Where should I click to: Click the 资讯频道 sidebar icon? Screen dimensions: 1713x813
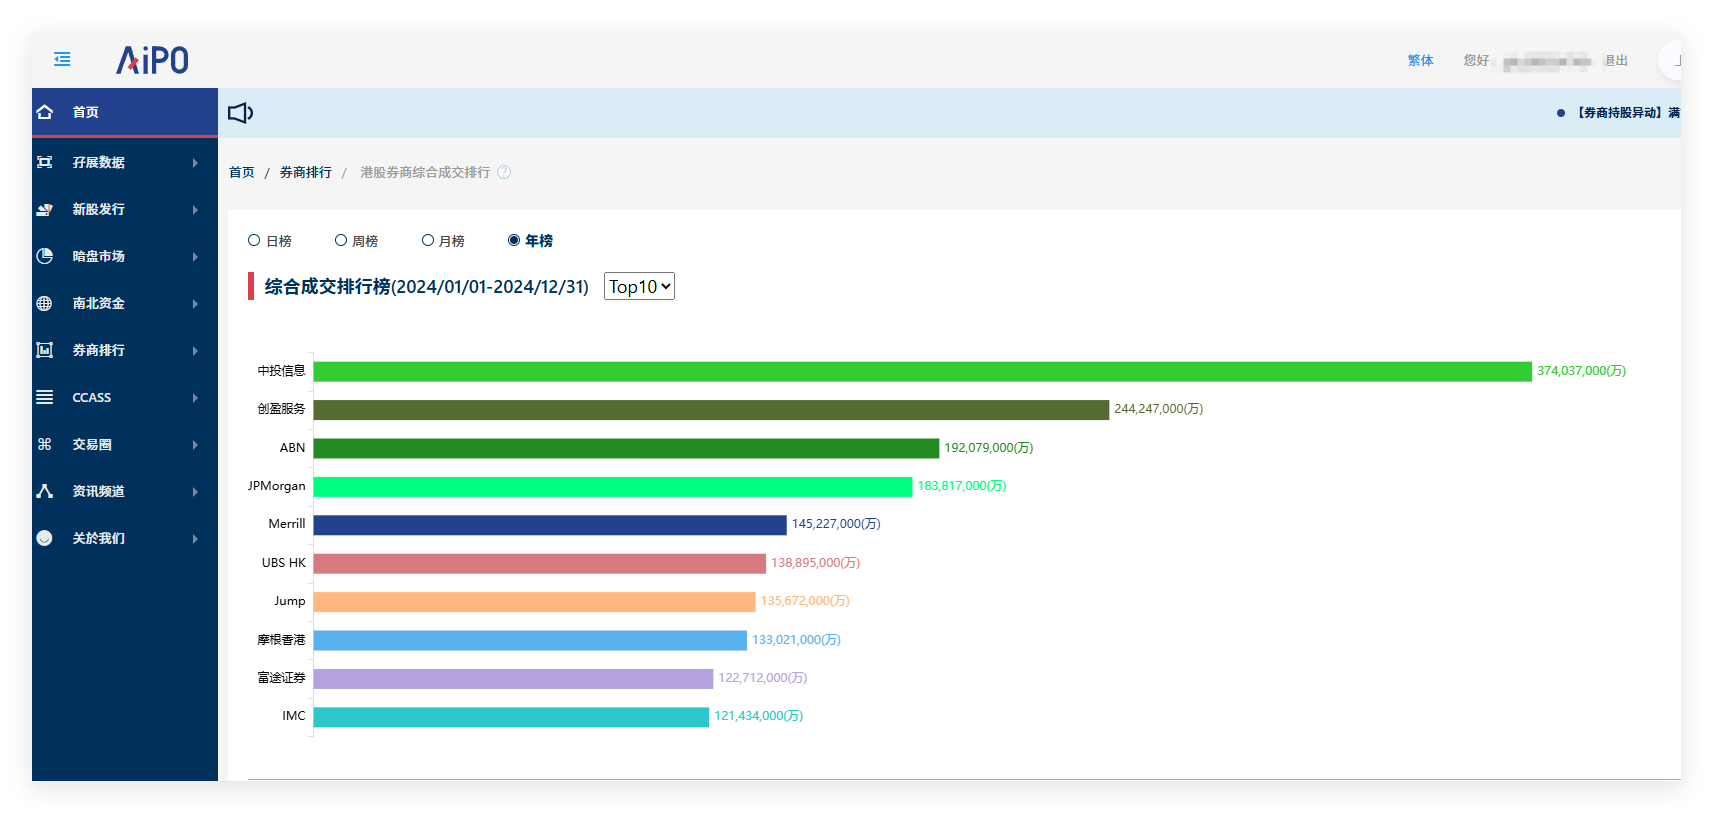(x=45, y=491)
